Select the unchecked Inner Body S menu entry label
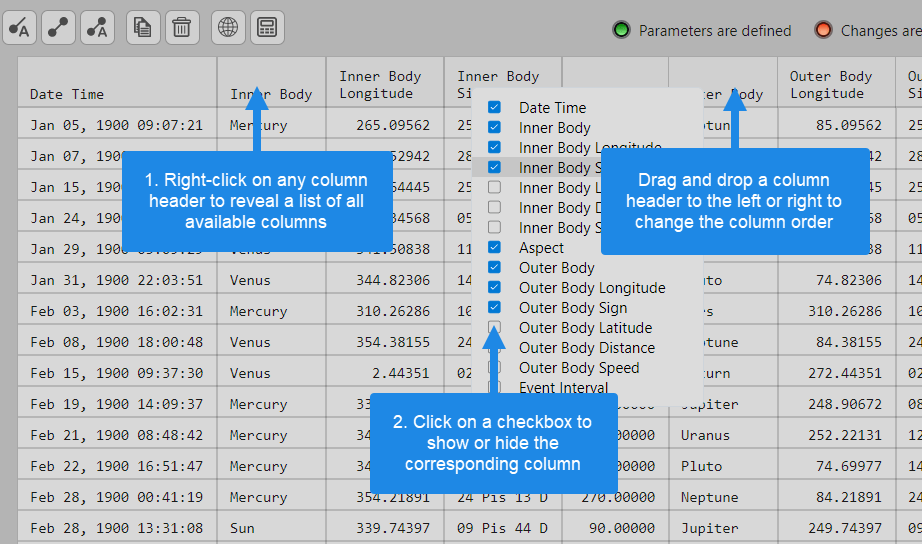Screen dimensions: 922x544 click(x=560, y=228)
